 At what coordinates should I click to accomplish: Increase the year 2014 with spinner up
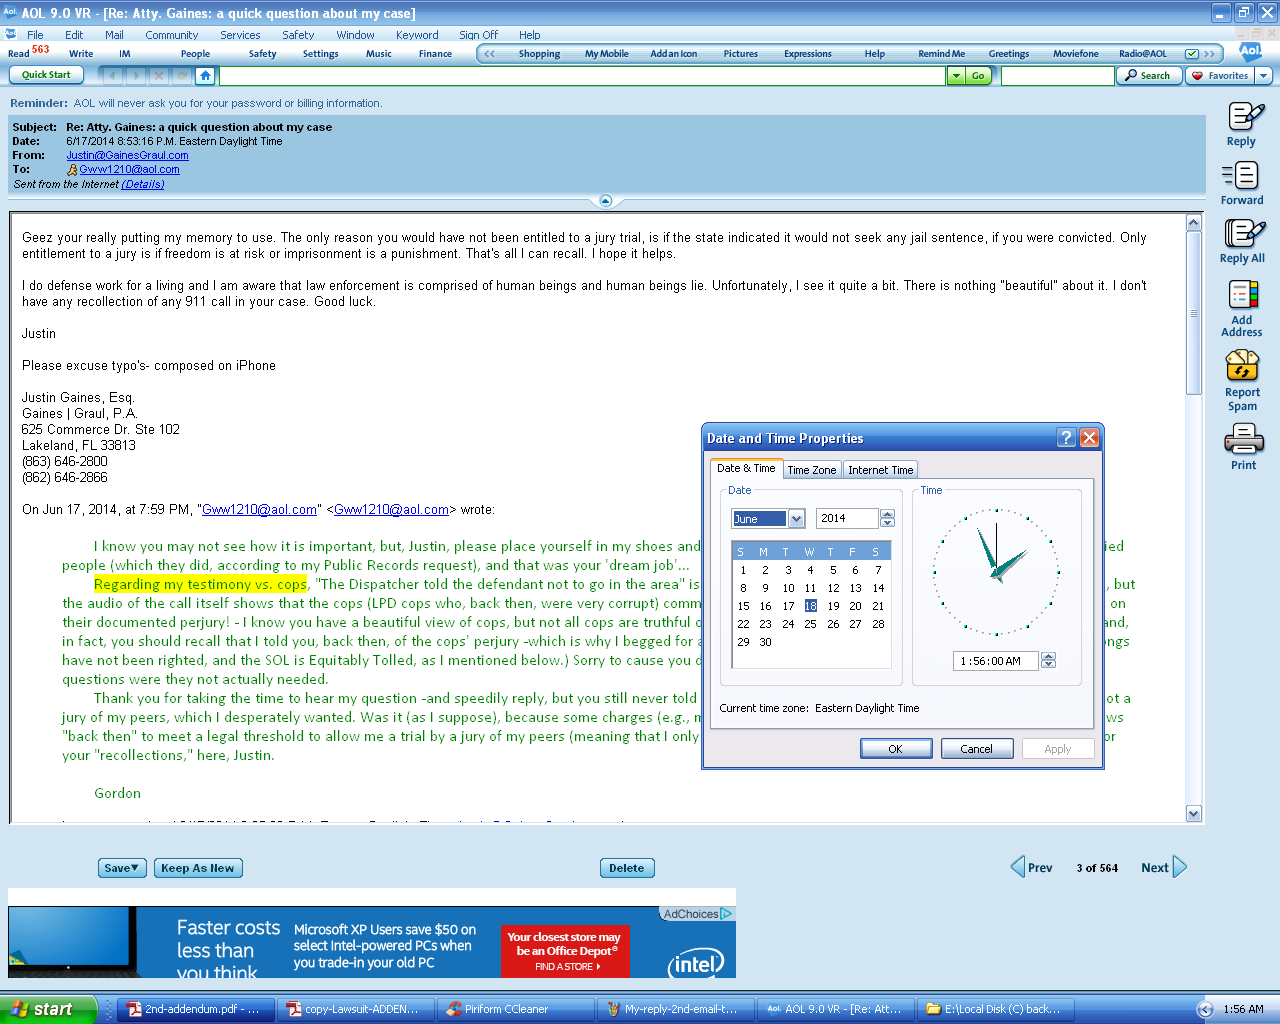[887, 514]
